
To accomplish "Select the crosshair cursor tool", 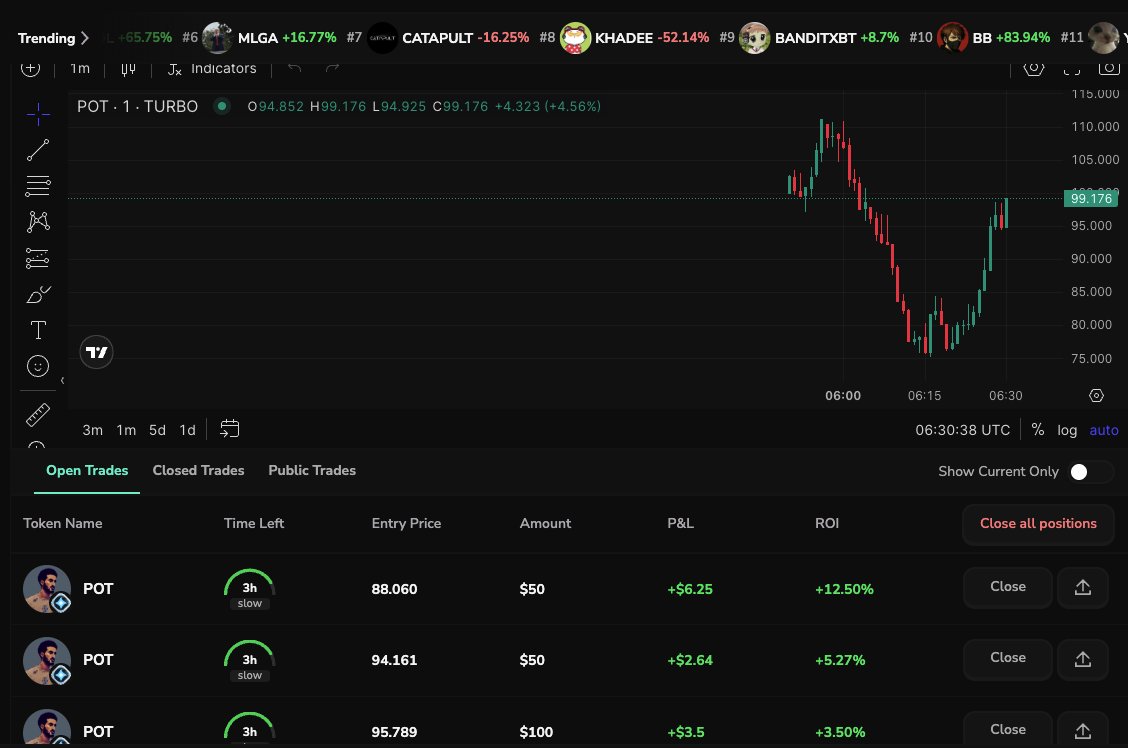I will click(x=38, y=114).
